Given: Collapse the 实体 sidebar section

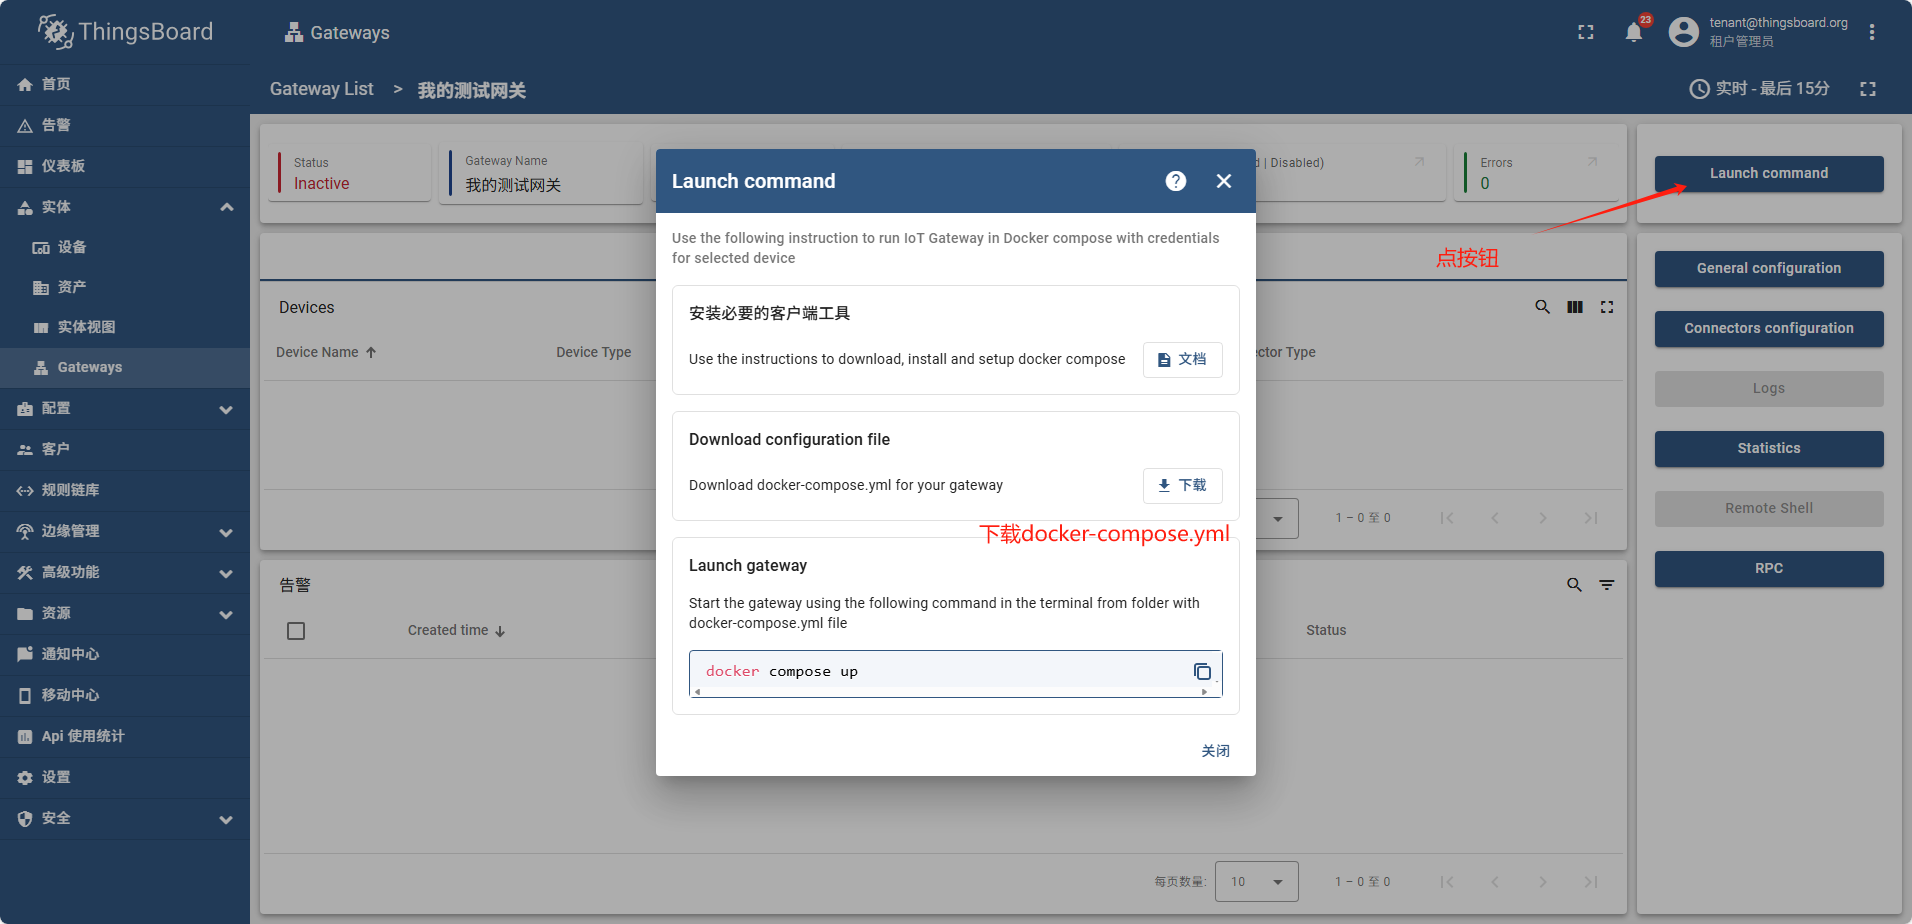Looking at the screenshot, I should [x=227, y=207].
